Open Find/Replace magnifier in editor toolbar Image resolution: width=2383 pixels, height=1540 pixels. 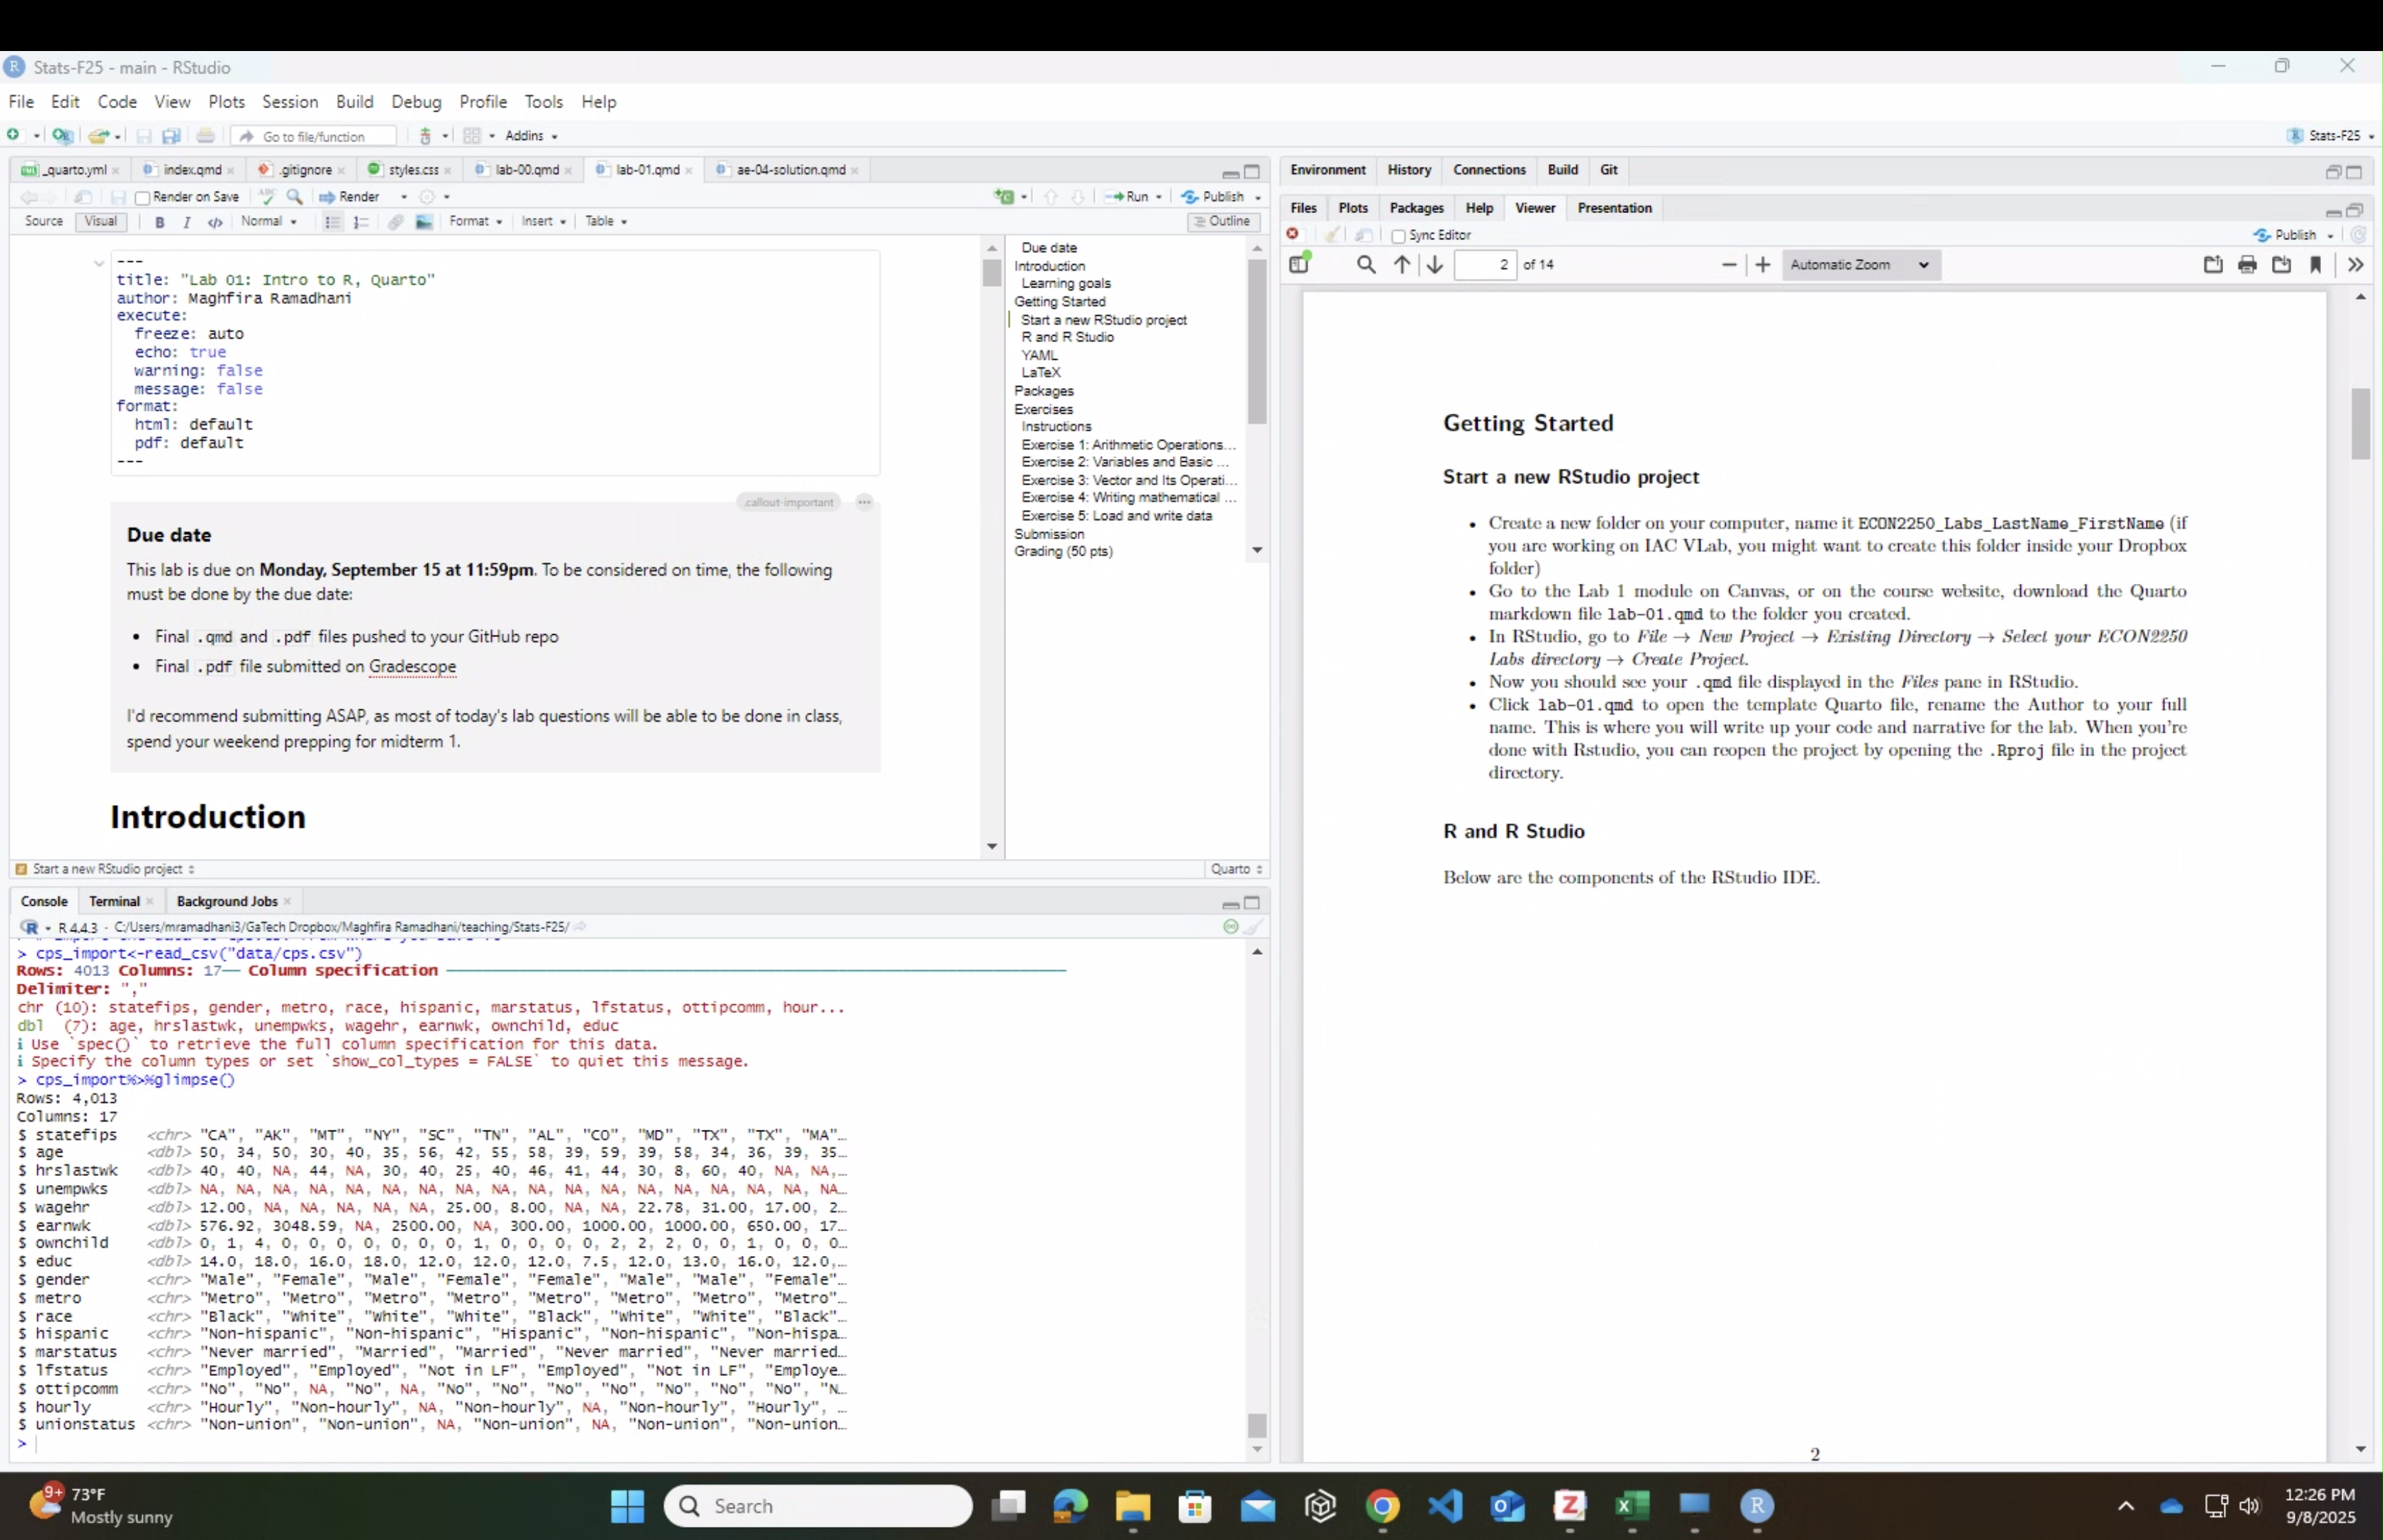pyautogui.click(x=294, y=197)
